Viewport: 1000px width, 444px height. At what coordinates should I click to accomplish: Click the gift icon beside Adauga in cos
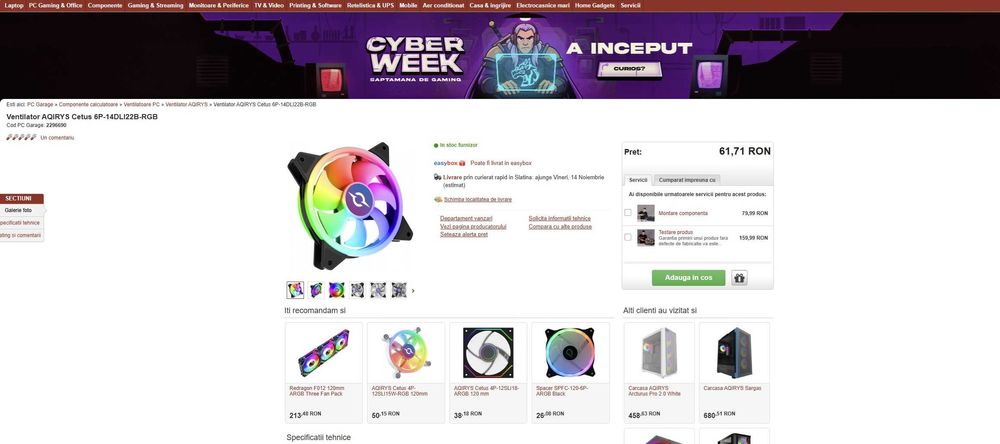tap(739, 278)
